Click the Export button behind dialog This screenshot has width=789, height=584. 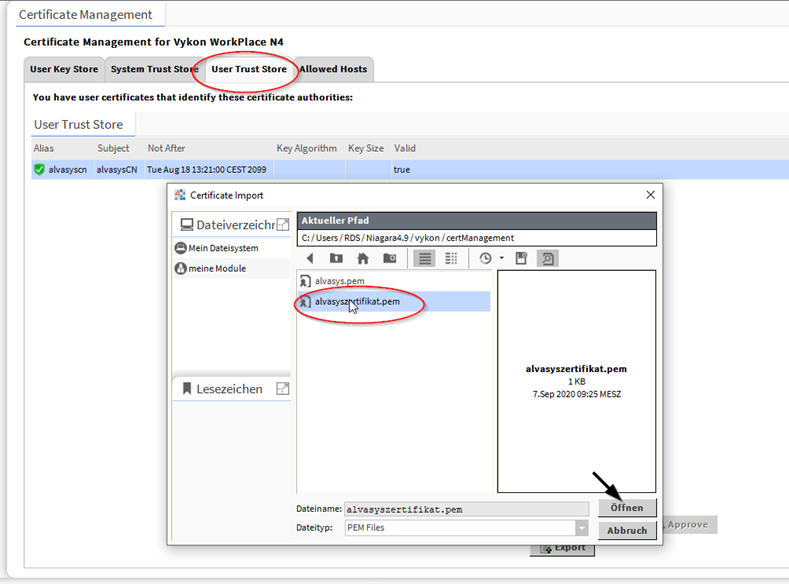(563, 550)
